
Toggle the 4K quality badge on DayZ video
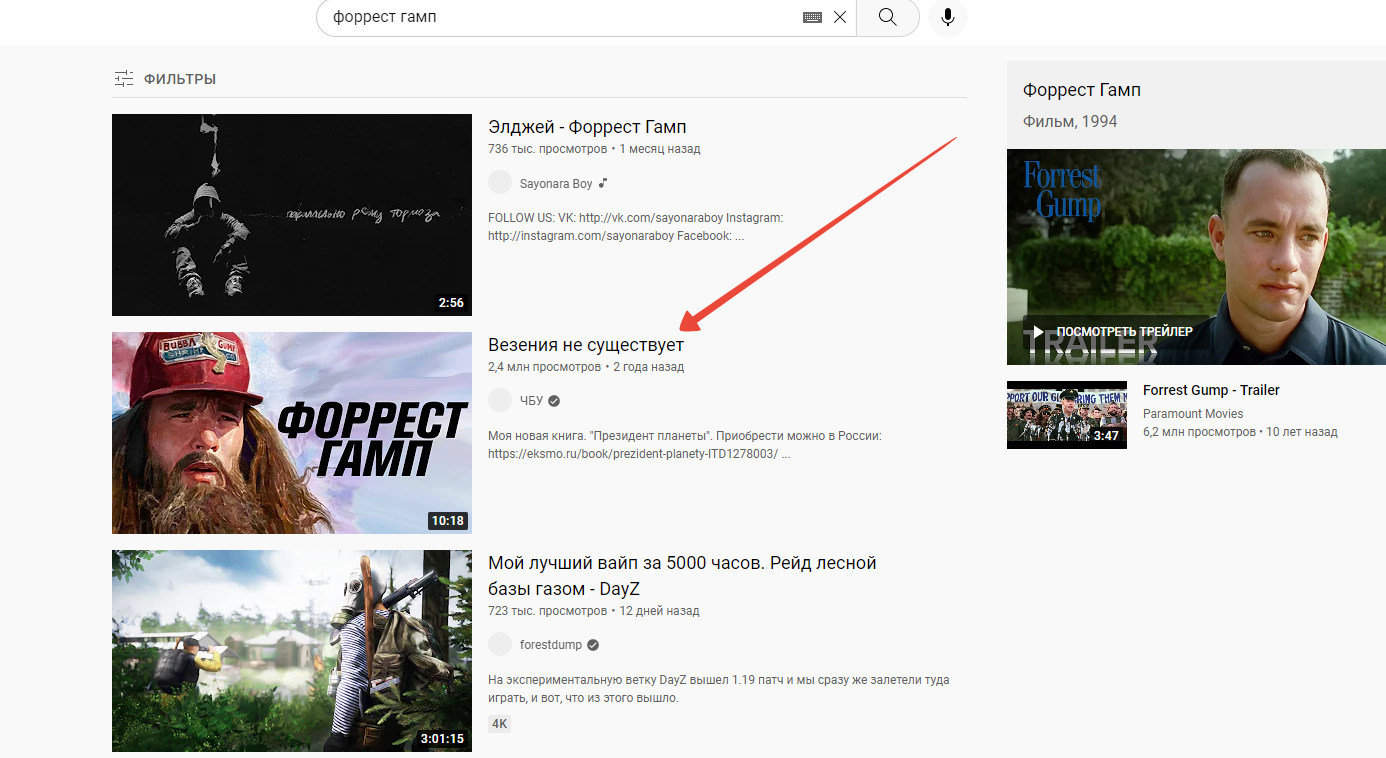coord(499,723)
